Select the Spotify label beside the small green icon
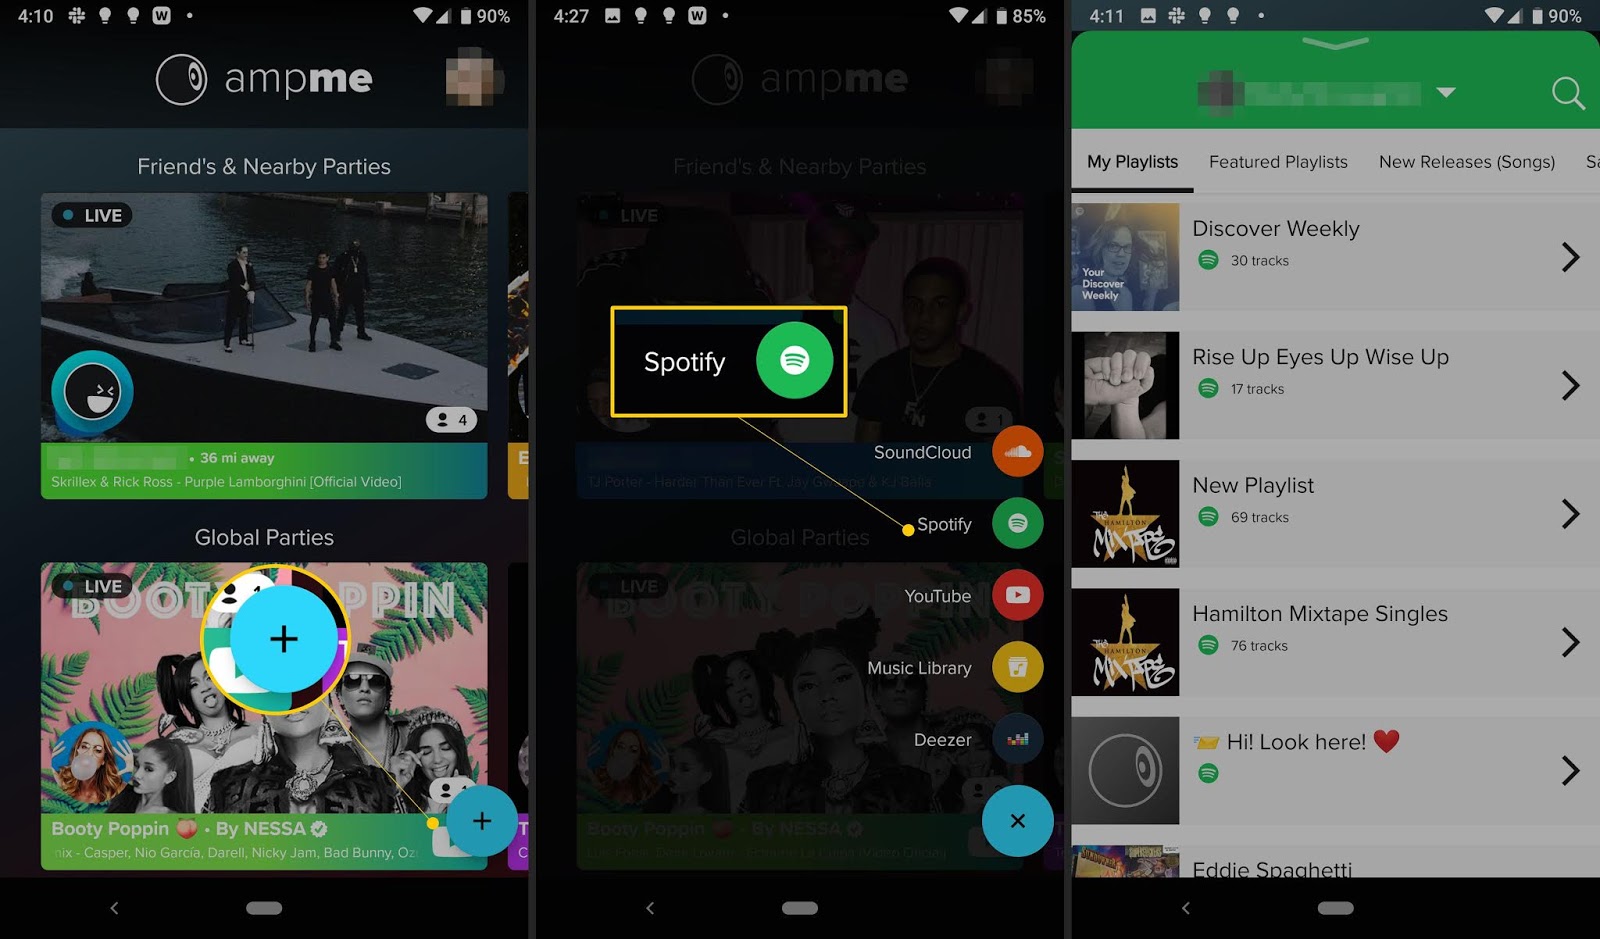Viewport: 1600px width, 939px height. (944, 524)
